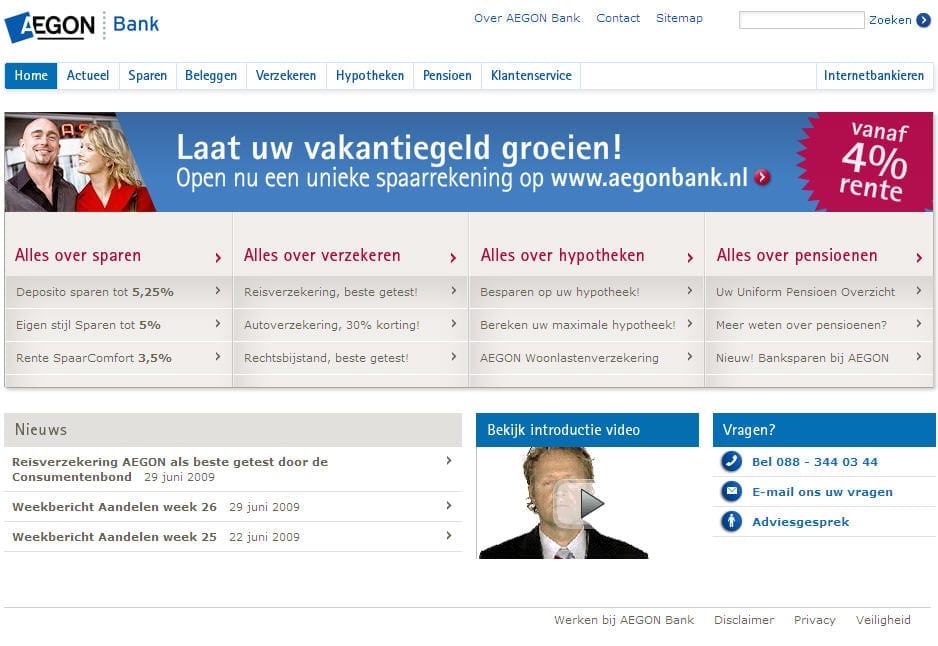Click the chevron on AEGON Woonlastenverzekering row

tap(690, 356)
